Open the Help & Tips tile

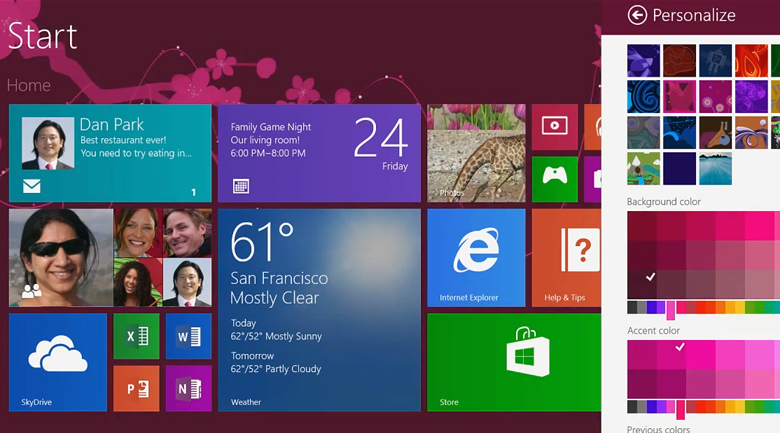pyautogui.click(x=565, y=258)
